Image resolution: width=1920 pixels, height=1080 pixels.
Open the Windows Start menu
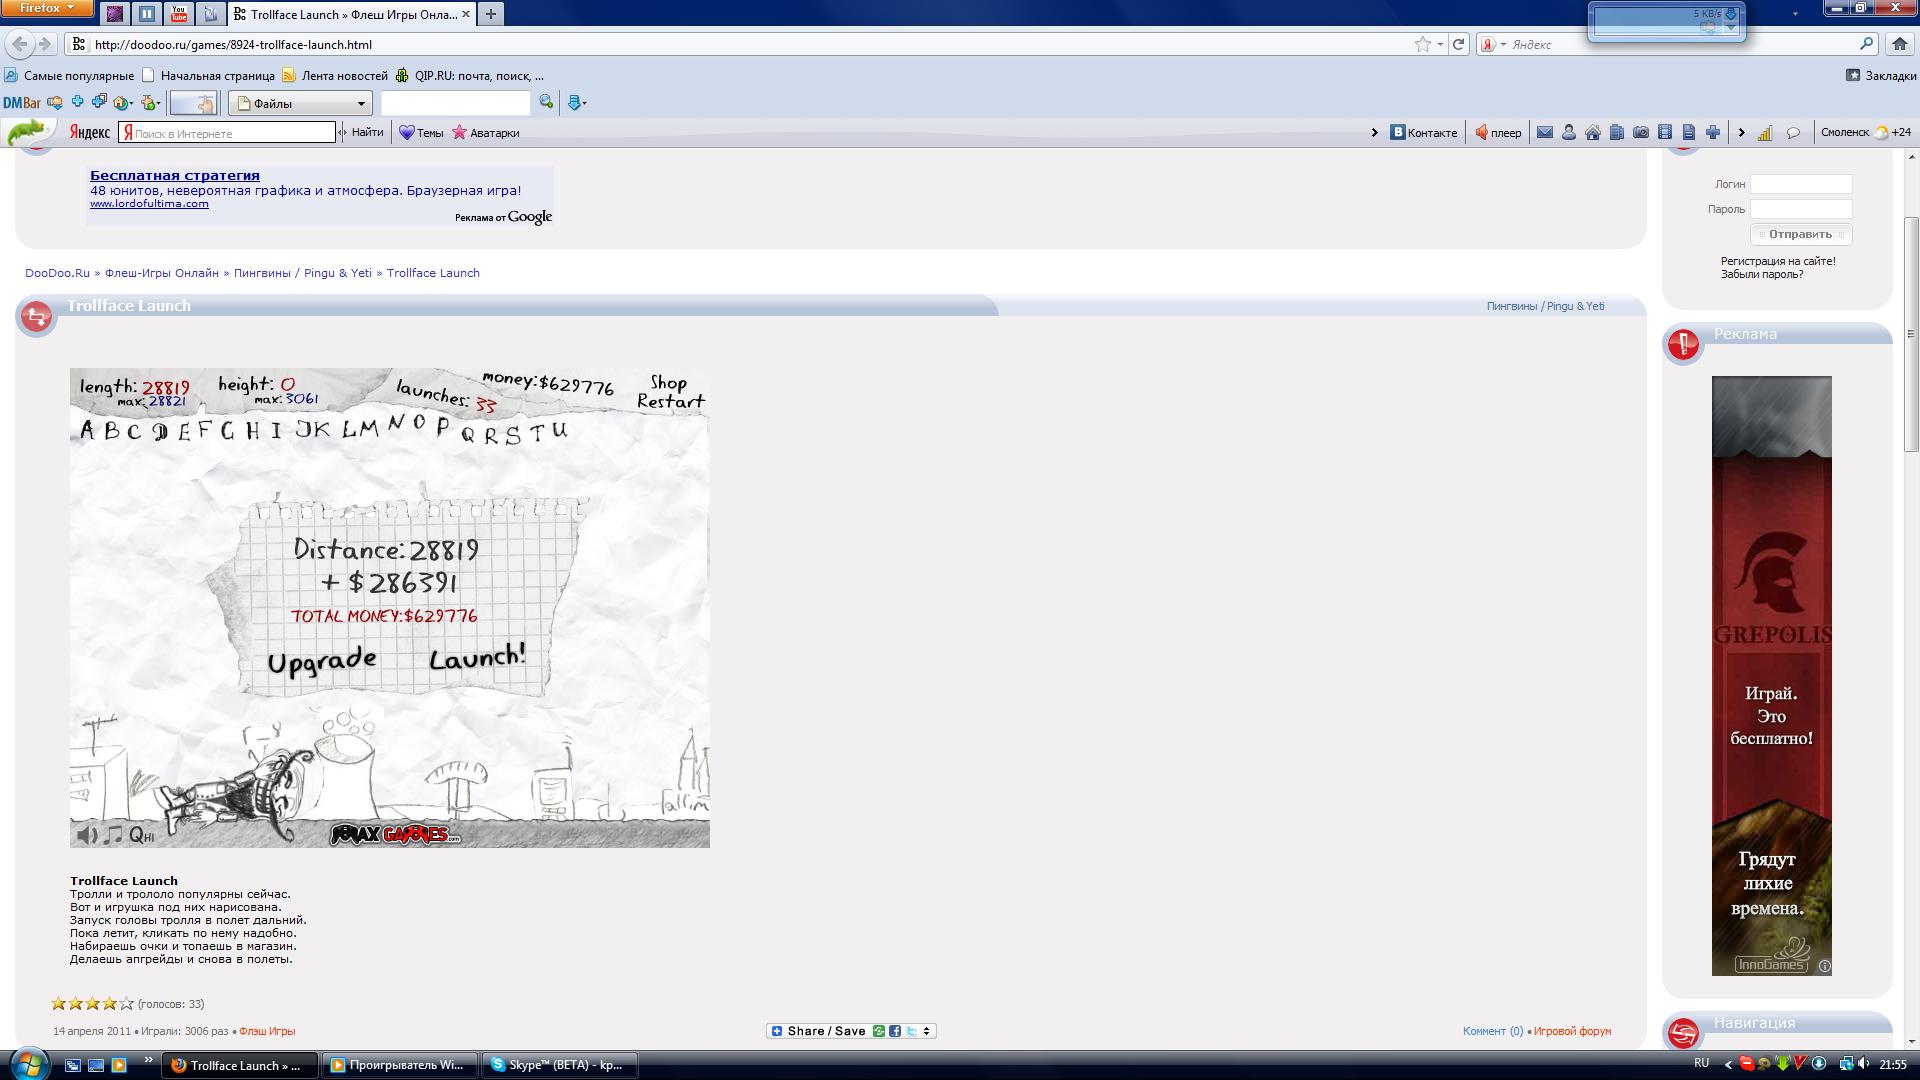click(x=28, y=1064)
